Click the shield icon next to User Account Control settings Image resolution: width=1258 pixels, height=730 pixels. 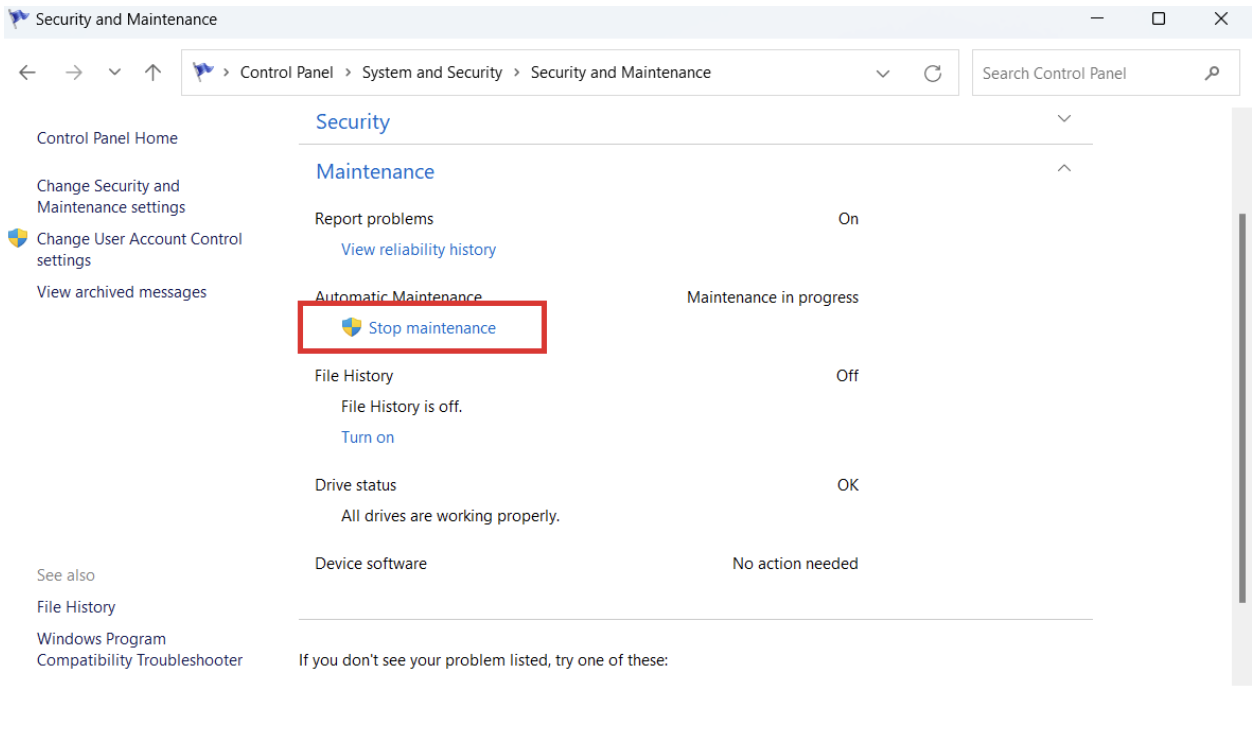17,238
